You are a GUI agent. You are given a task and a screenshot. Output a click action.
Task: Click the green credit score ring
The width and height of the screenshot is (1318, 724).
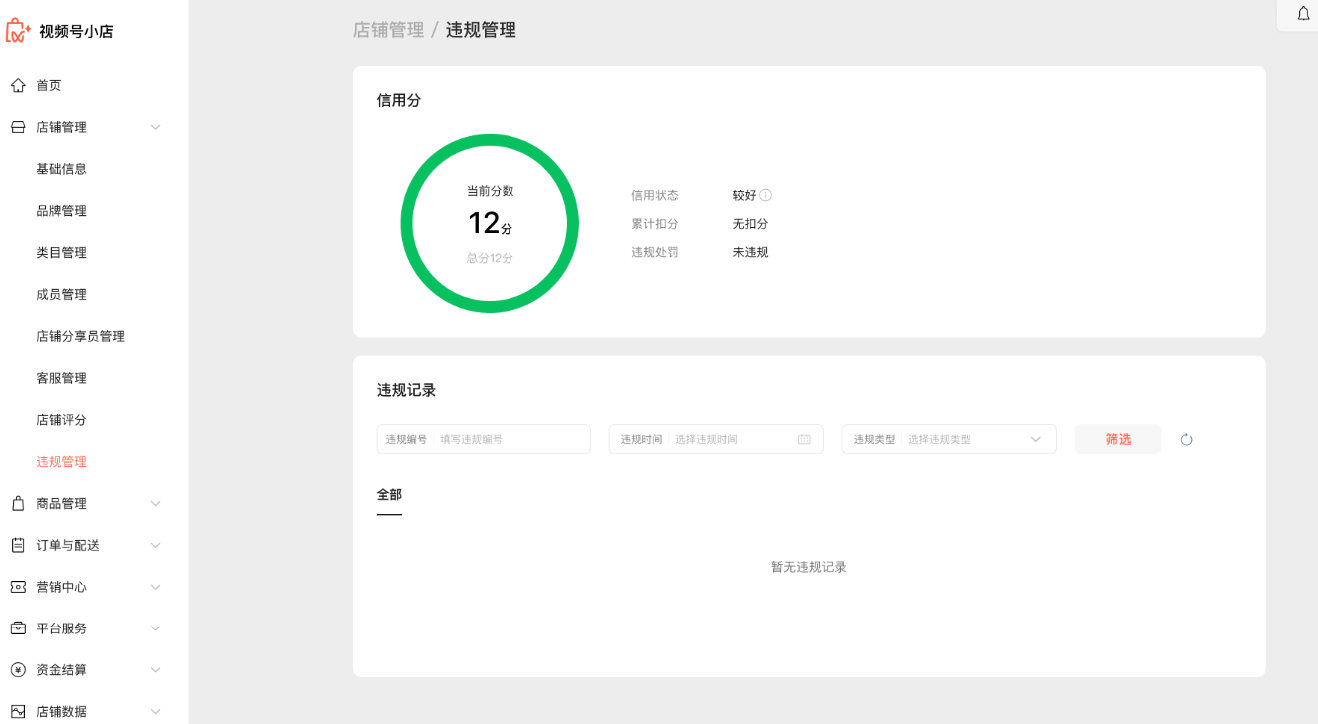[x=407, y=224]
